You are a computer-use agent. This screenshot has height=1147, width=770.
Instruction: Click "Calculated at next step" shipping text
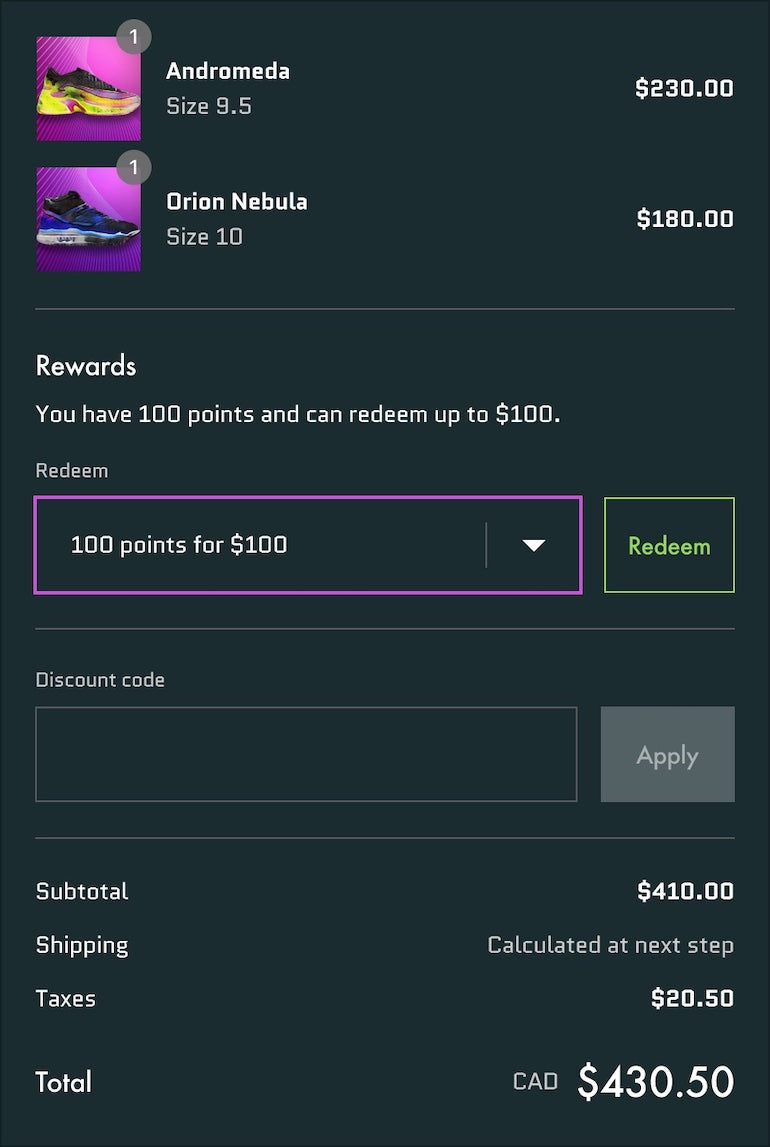coord(610,945)
